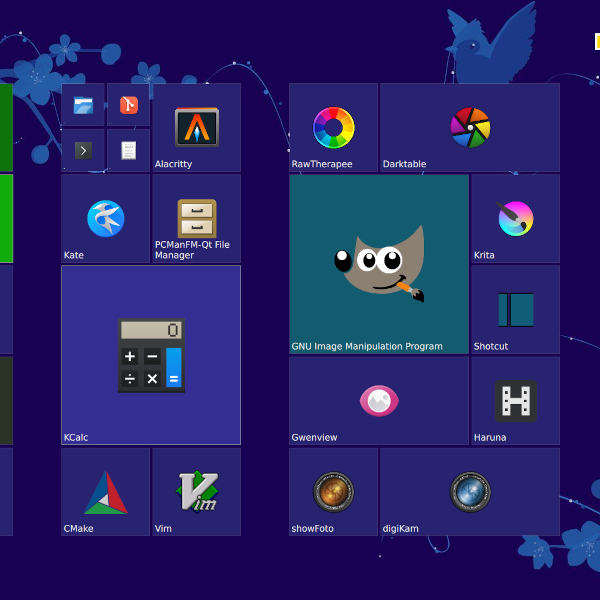Open PCManFM-Qt File Manager tile
600x600 pixels.
pyautogui.click(x=196, y=219)
